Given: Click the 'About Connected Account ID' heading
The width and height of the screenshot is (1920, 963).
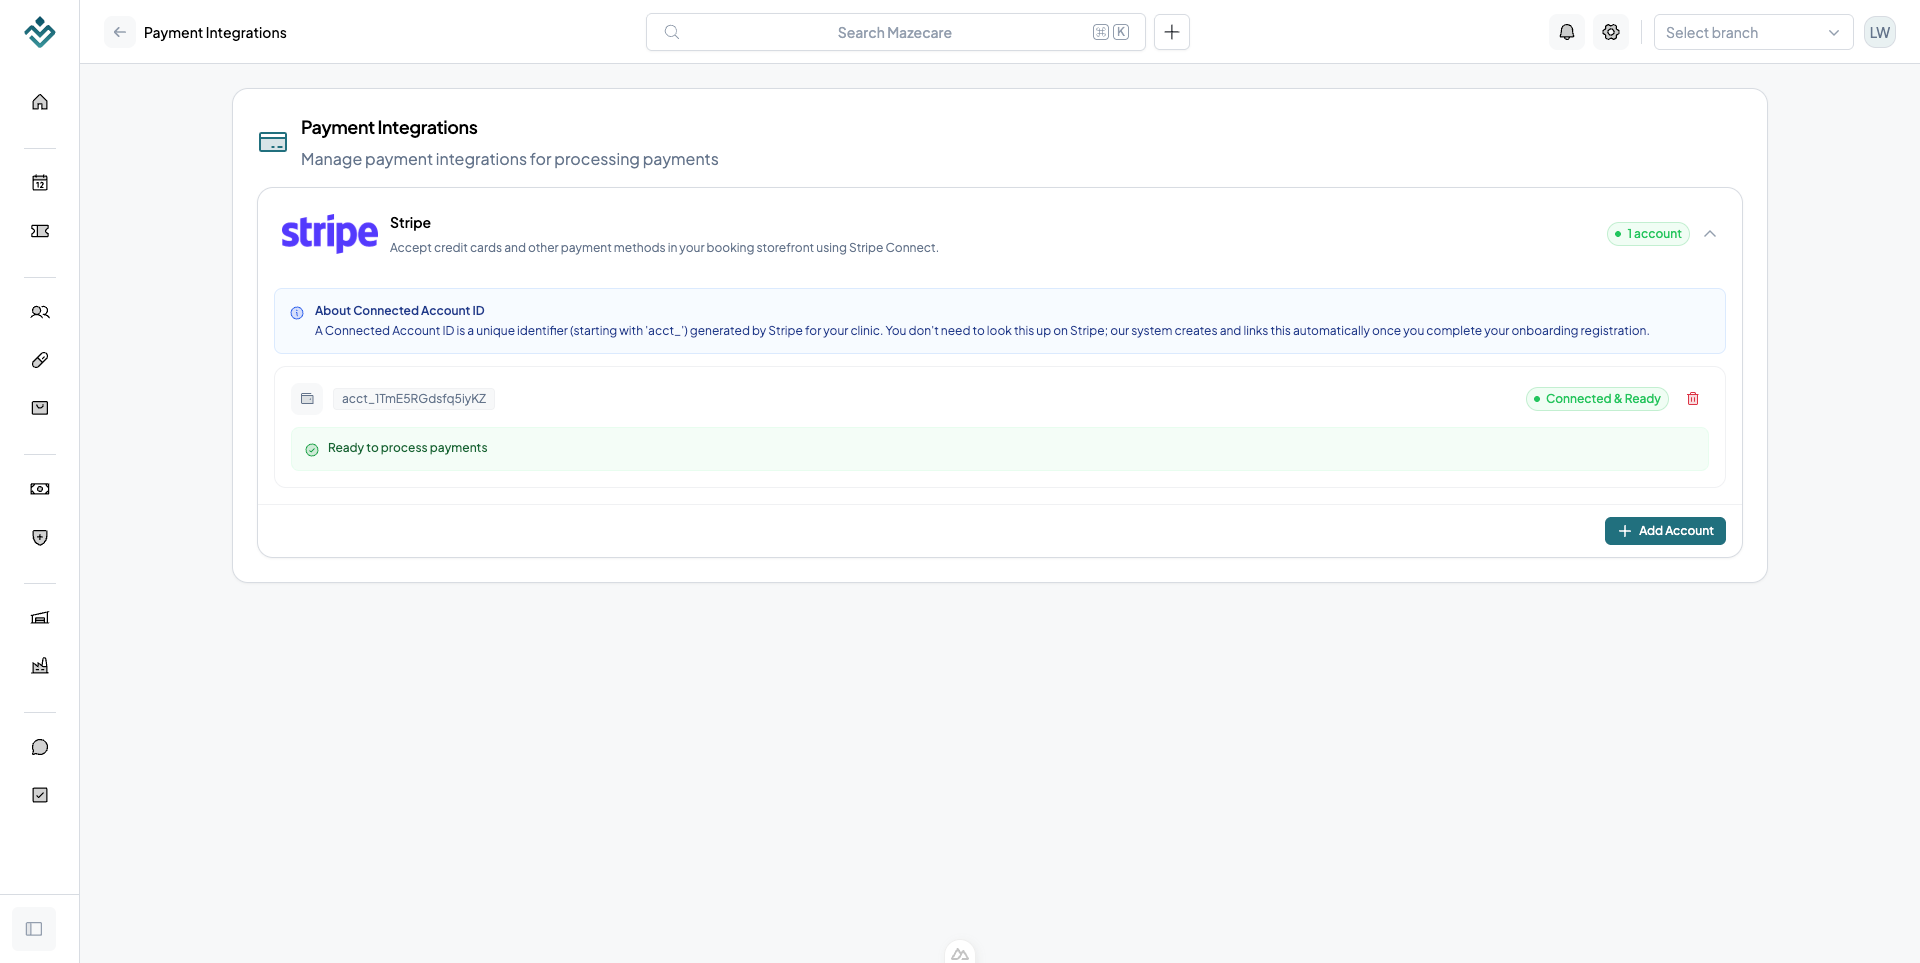Looking at the screenshot, I should (400, 311).
